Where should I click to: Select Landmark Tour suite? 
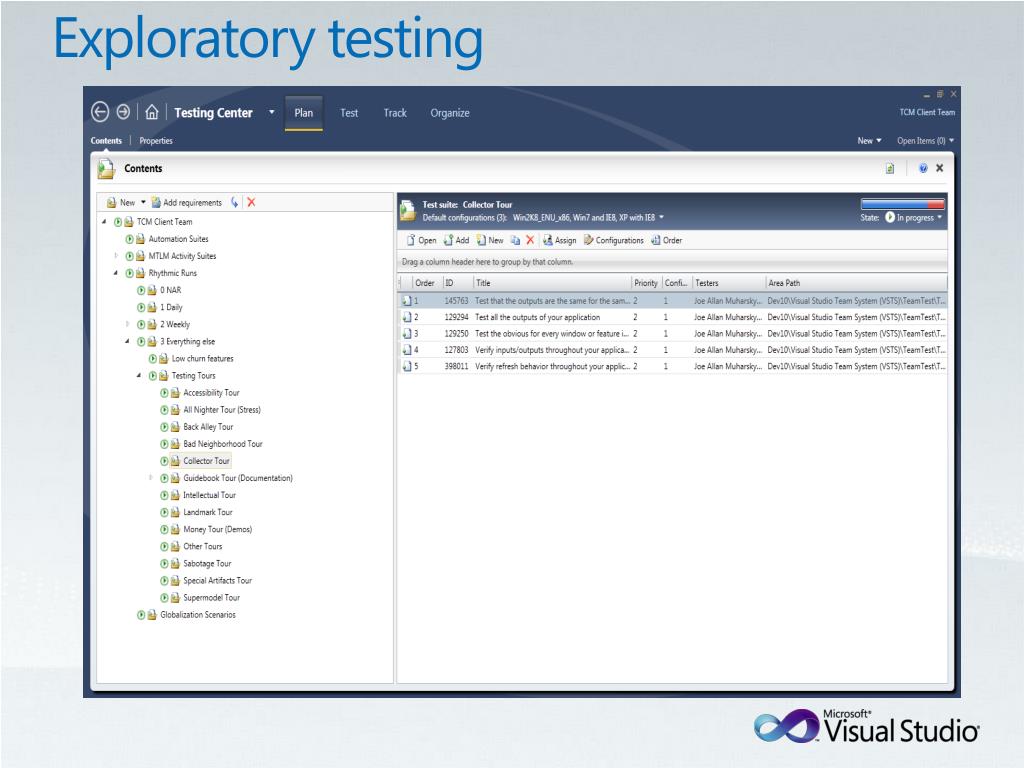[x=208, y=512]
